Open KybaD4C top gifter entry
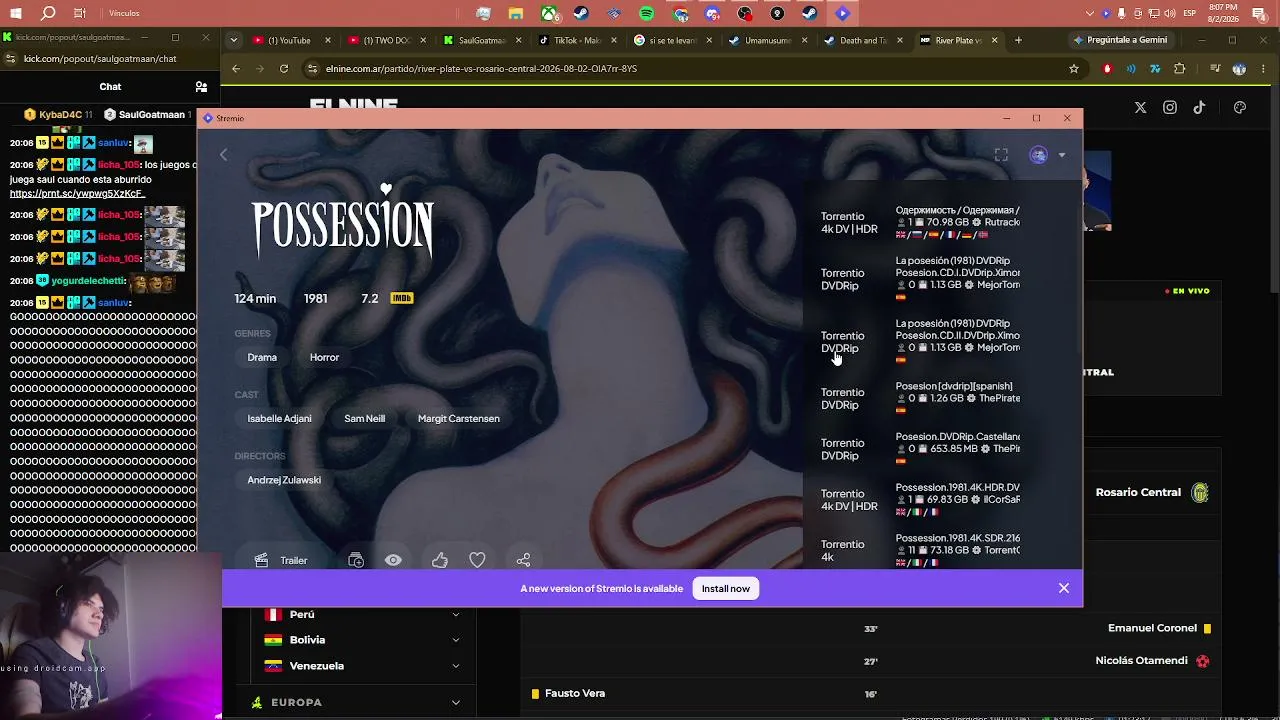 [x=58, y=114]
